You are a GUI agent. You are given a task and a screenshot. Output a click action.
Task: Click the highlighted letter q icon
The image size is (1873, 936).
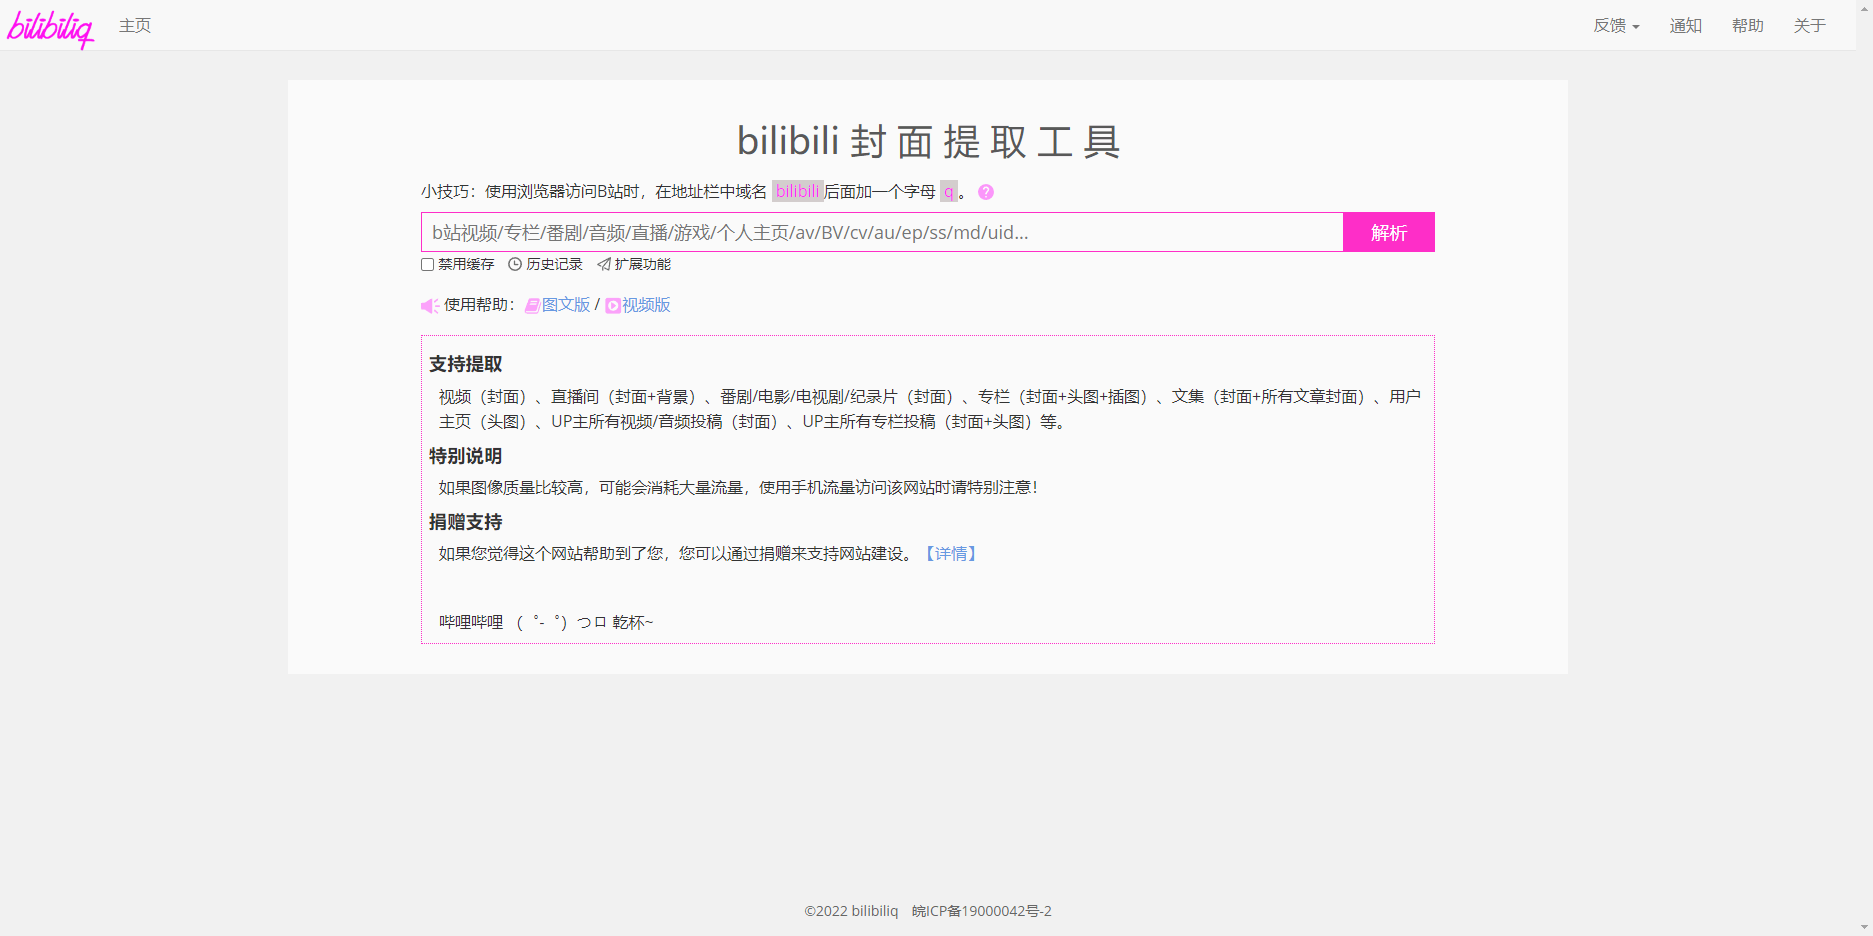coord(948,191)
